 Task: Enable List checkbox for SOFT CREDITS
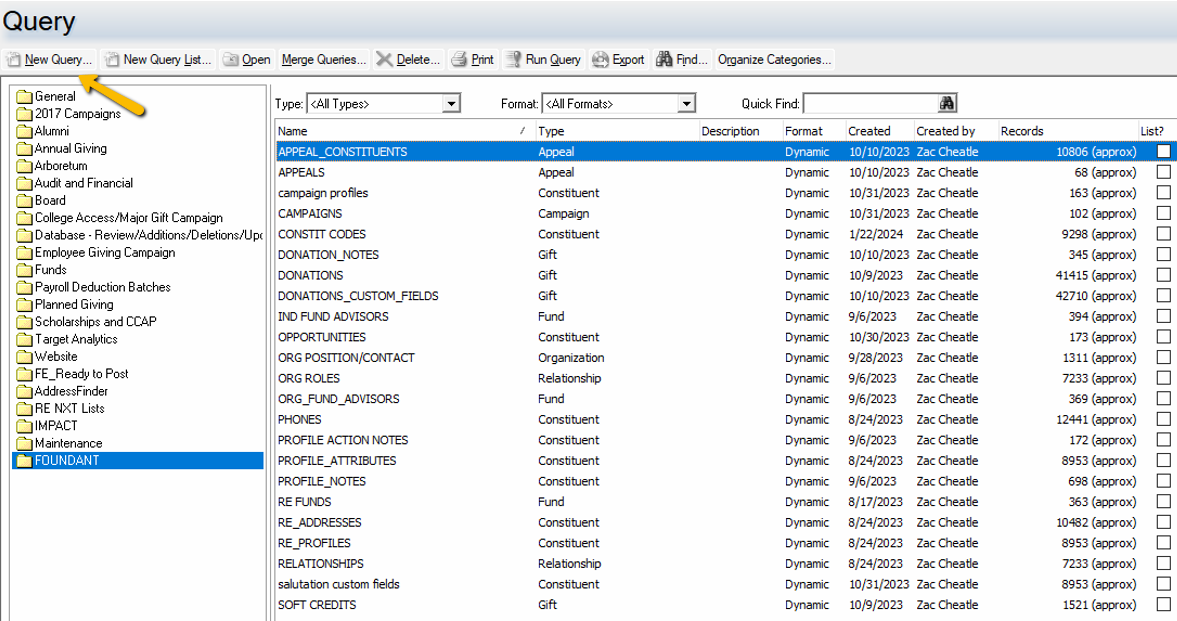[x=1163, y=605]
